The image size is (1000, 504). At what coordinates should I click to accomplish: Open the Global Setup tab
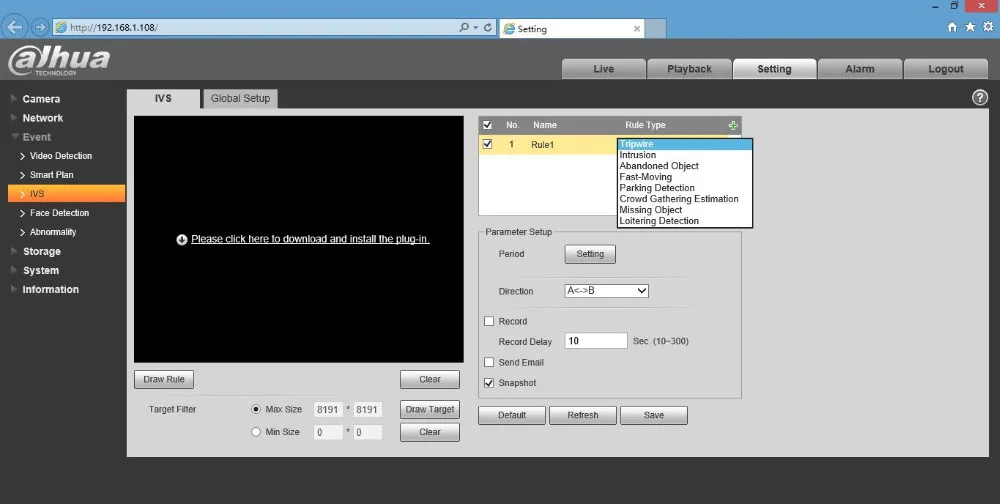[240, 98]
